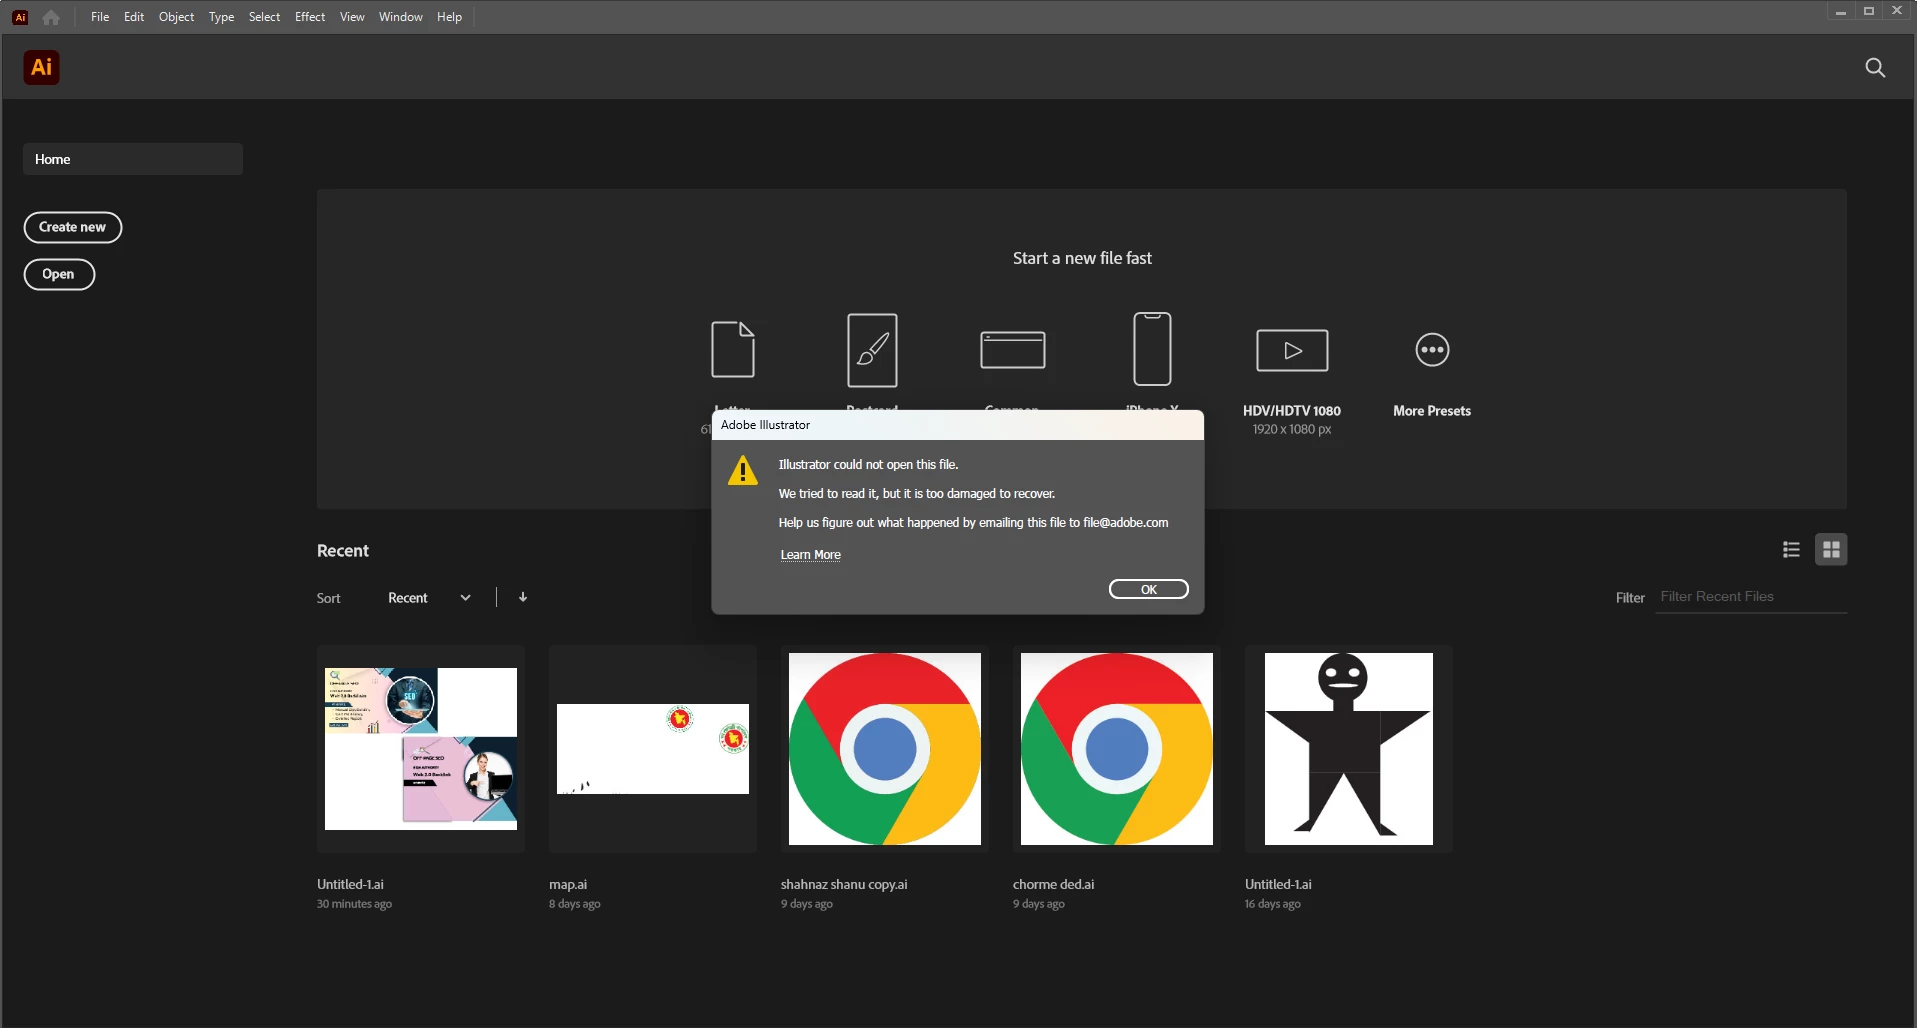Viewport: 1917px width, 1028px height.
Task: Select the Letter document preset icon
Action: pyautogui.click(x=733, y=349)
